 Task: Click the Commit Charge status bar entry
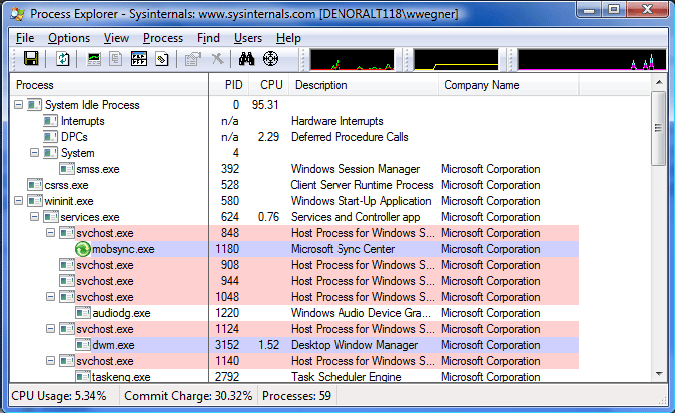tap(188, 396)
